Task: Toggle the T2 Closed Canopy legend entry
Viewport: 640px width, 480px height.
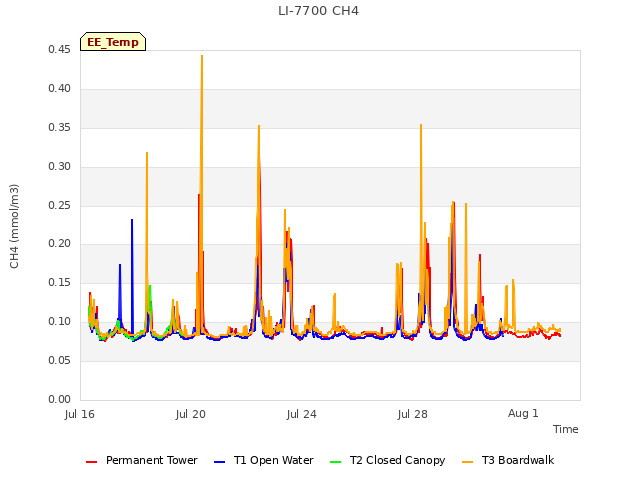Action: click(x=387, y=460)
